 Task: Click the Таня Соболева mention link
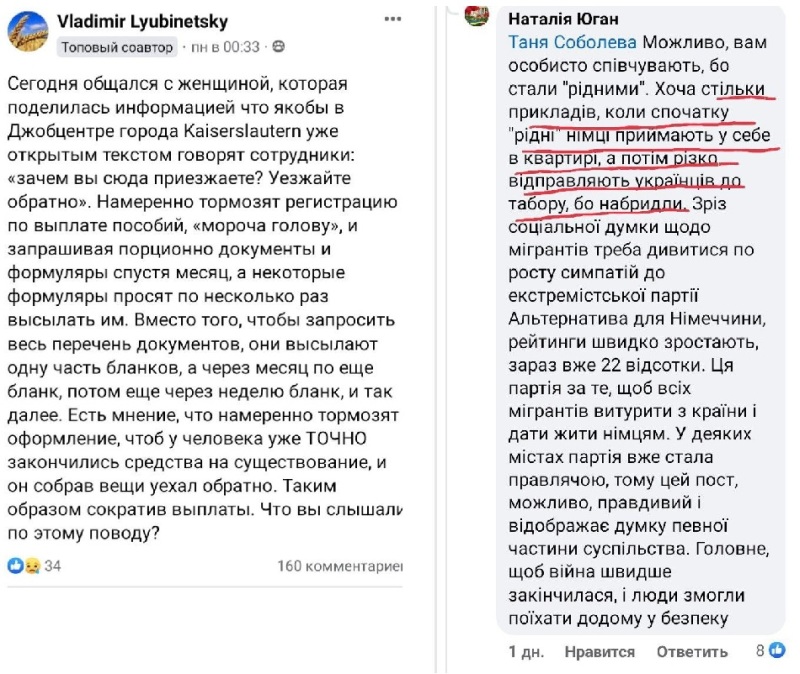coord(572,42)
